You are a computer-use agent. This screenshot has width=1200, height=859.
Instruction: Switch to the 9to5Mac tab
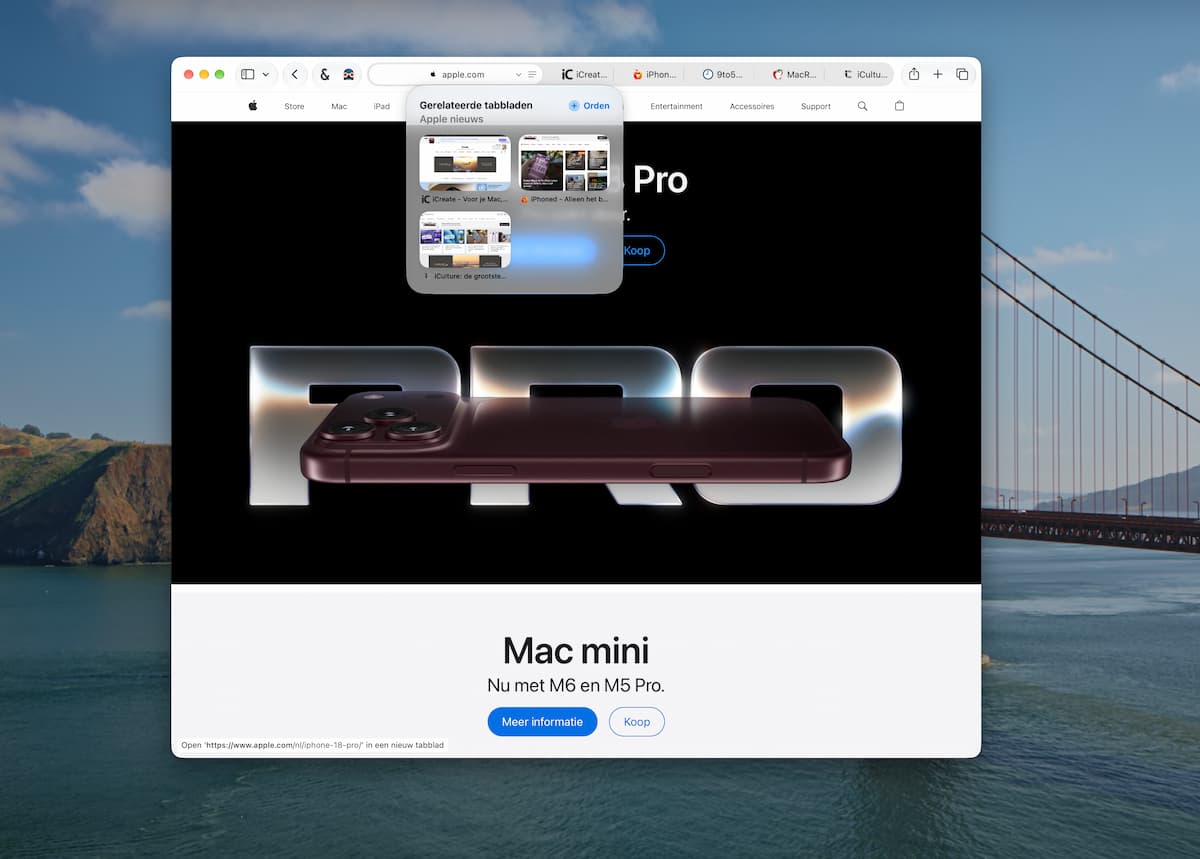(x=723, y=74)
